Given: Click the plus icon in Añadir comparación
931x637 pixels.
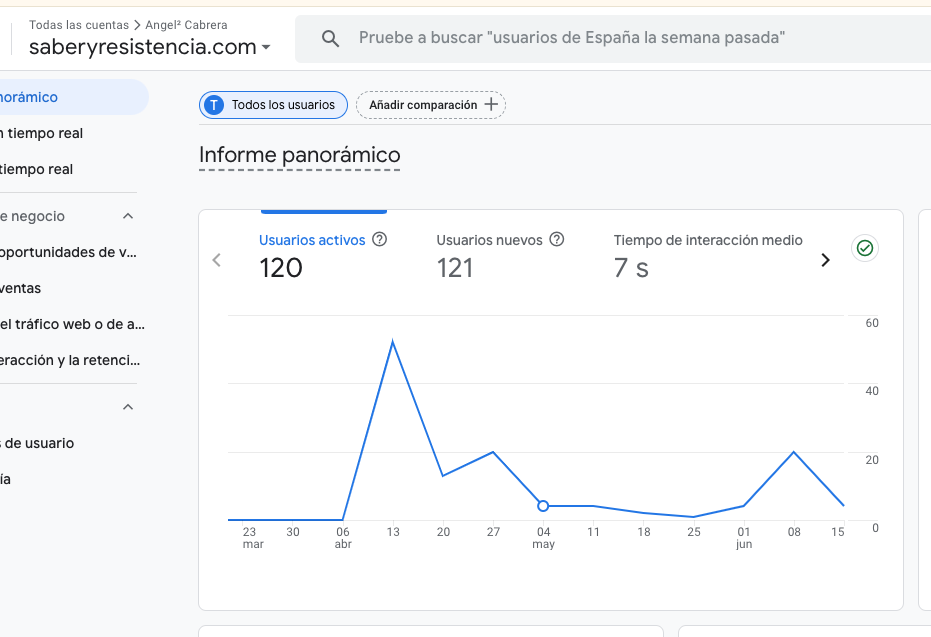Looking at the screenshot, I should click(x=491, y=105).
